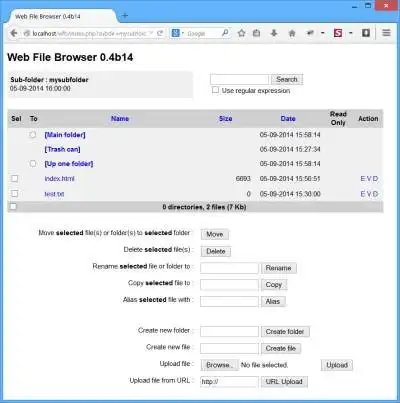
Task: Open dropdown arrow left of red S icon
Action: (323, 33)
